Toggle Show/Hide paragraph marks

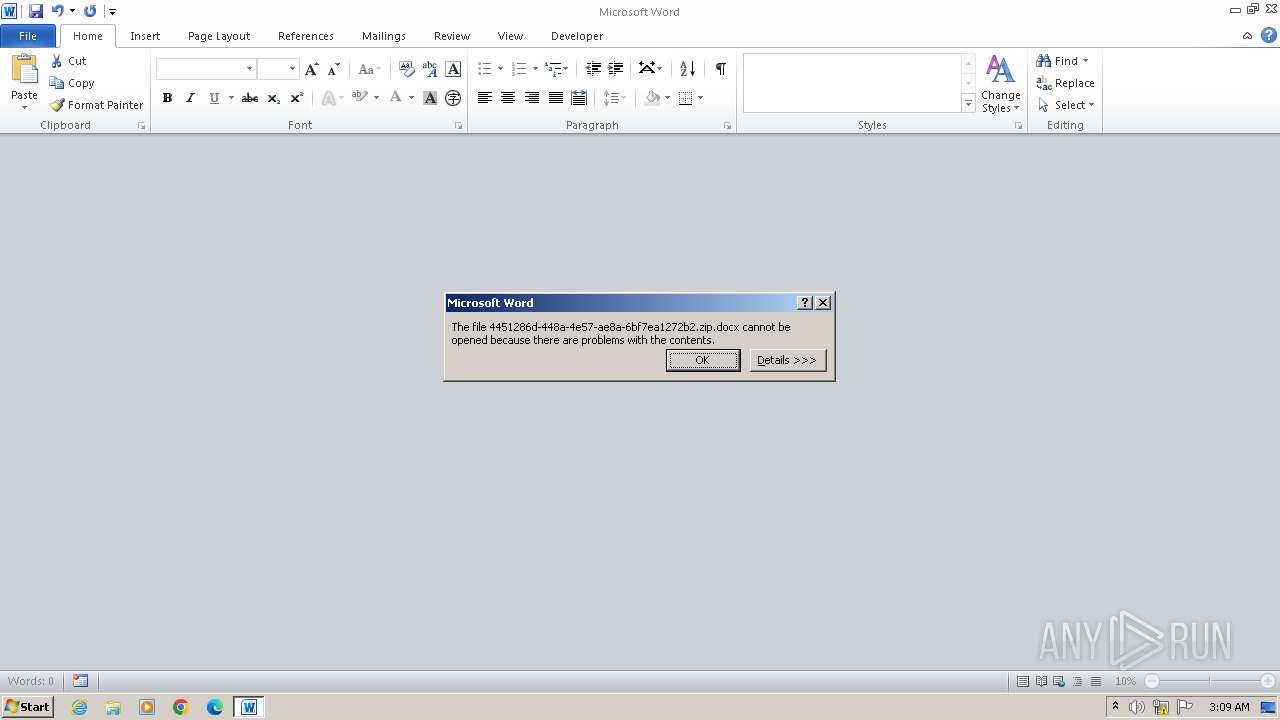tap(720, 69)
